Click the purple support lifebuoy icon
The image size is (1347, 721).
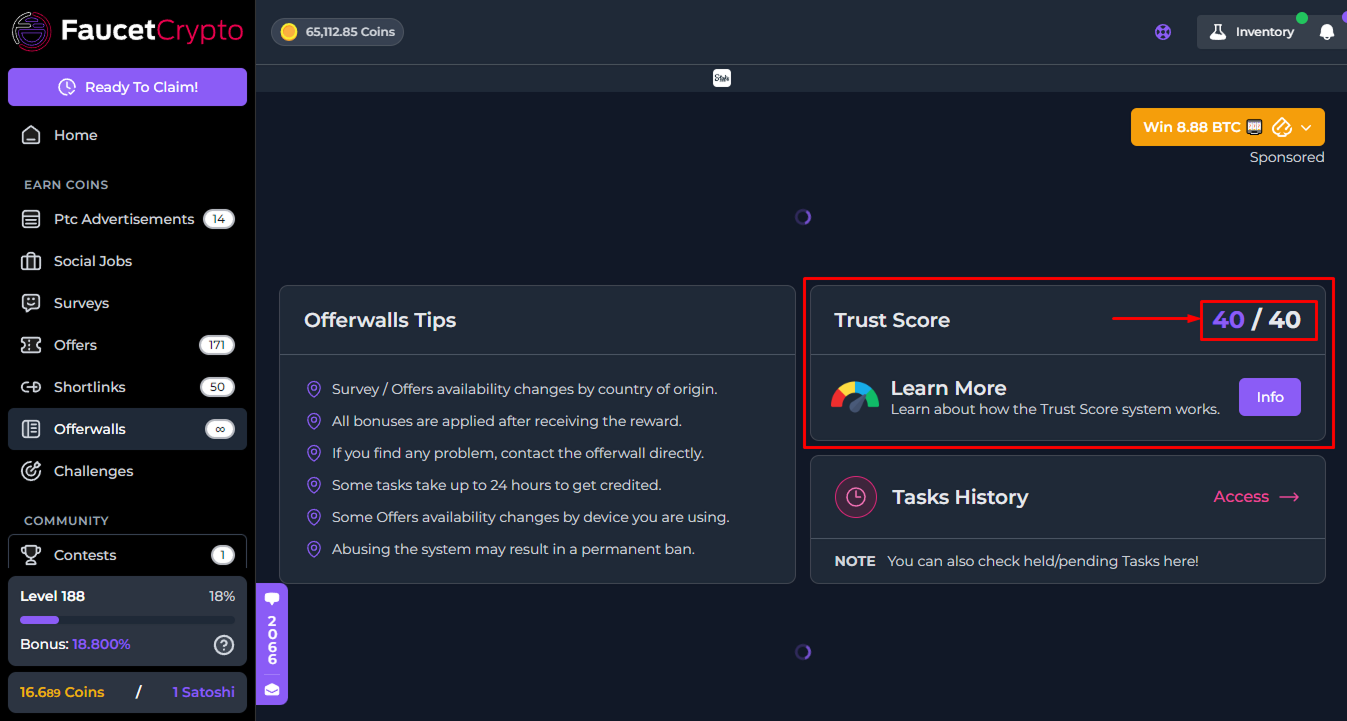pos(1163,32)
